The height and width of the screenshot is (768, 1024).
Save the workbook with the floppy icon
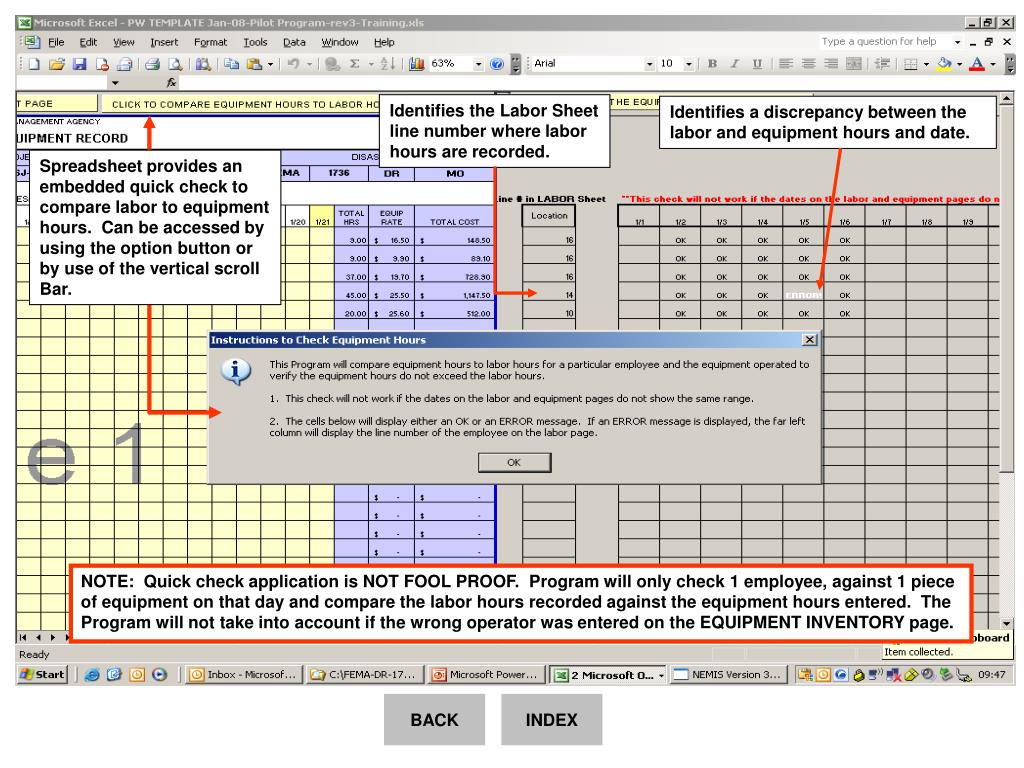coord(79,64)
